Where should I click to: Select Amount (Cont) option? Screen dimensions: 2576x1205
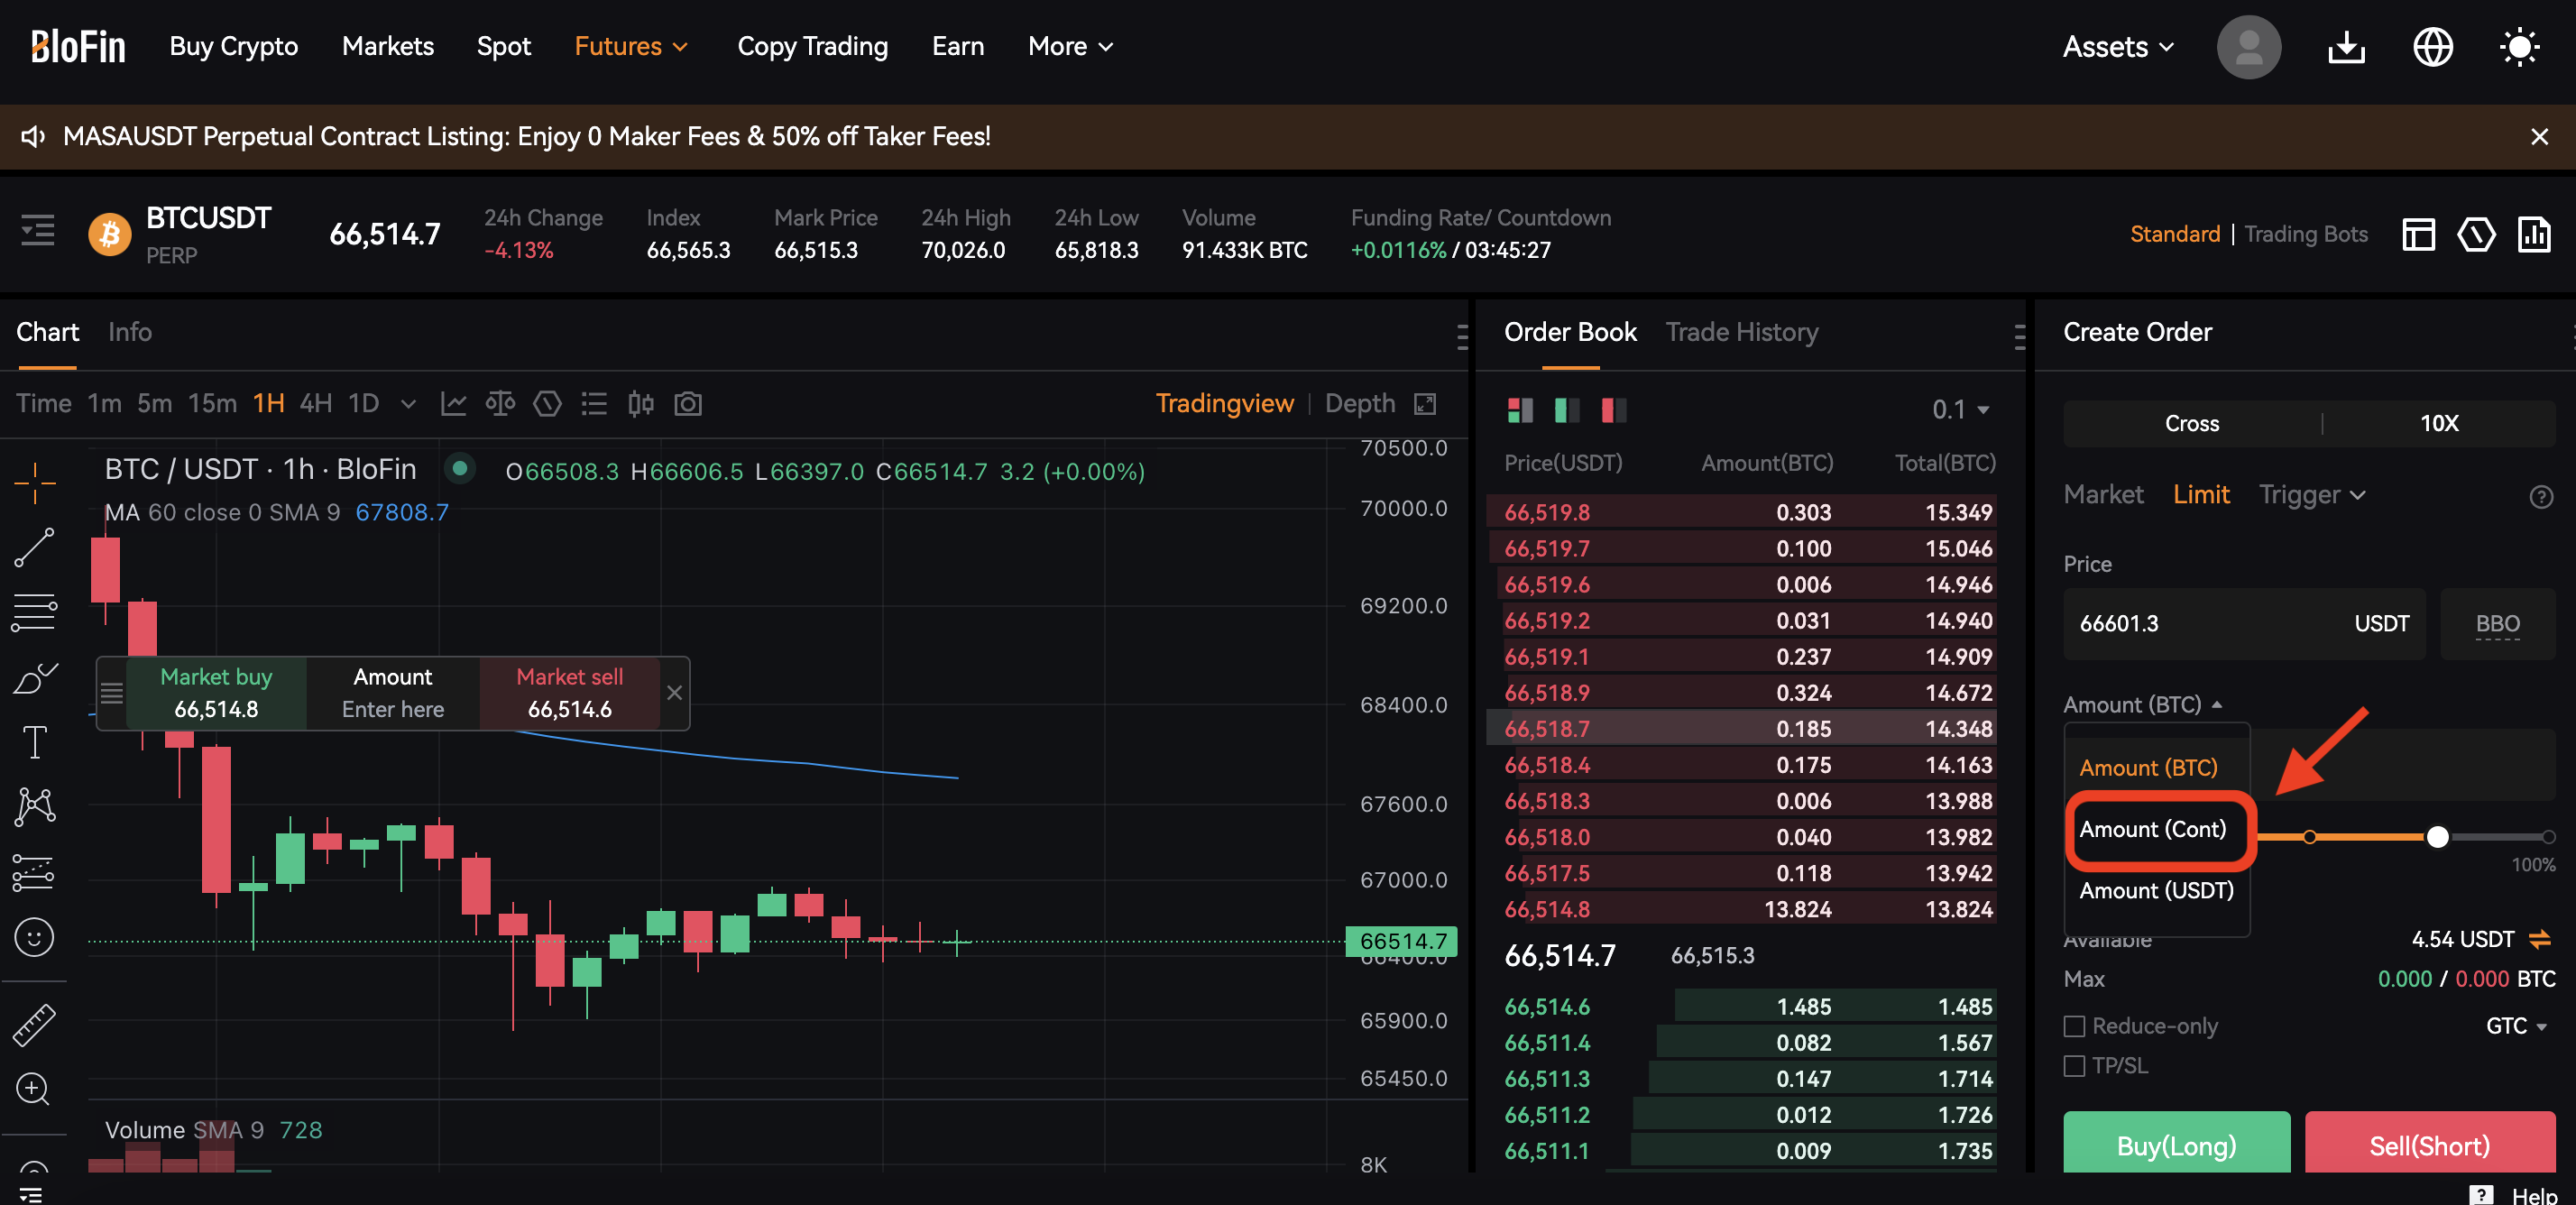2152,829
